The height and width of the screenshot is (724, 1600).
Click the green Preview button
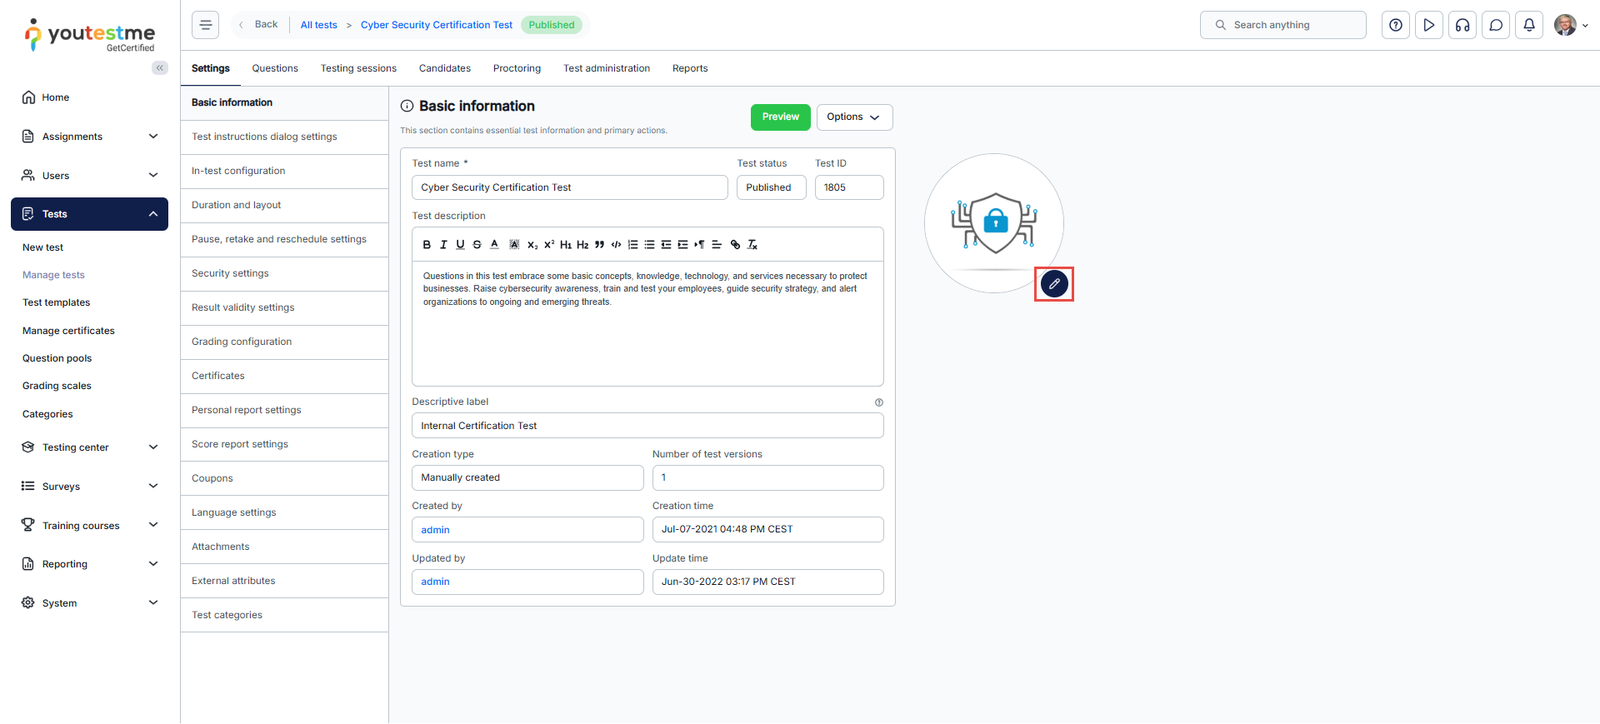click(780, 117)
